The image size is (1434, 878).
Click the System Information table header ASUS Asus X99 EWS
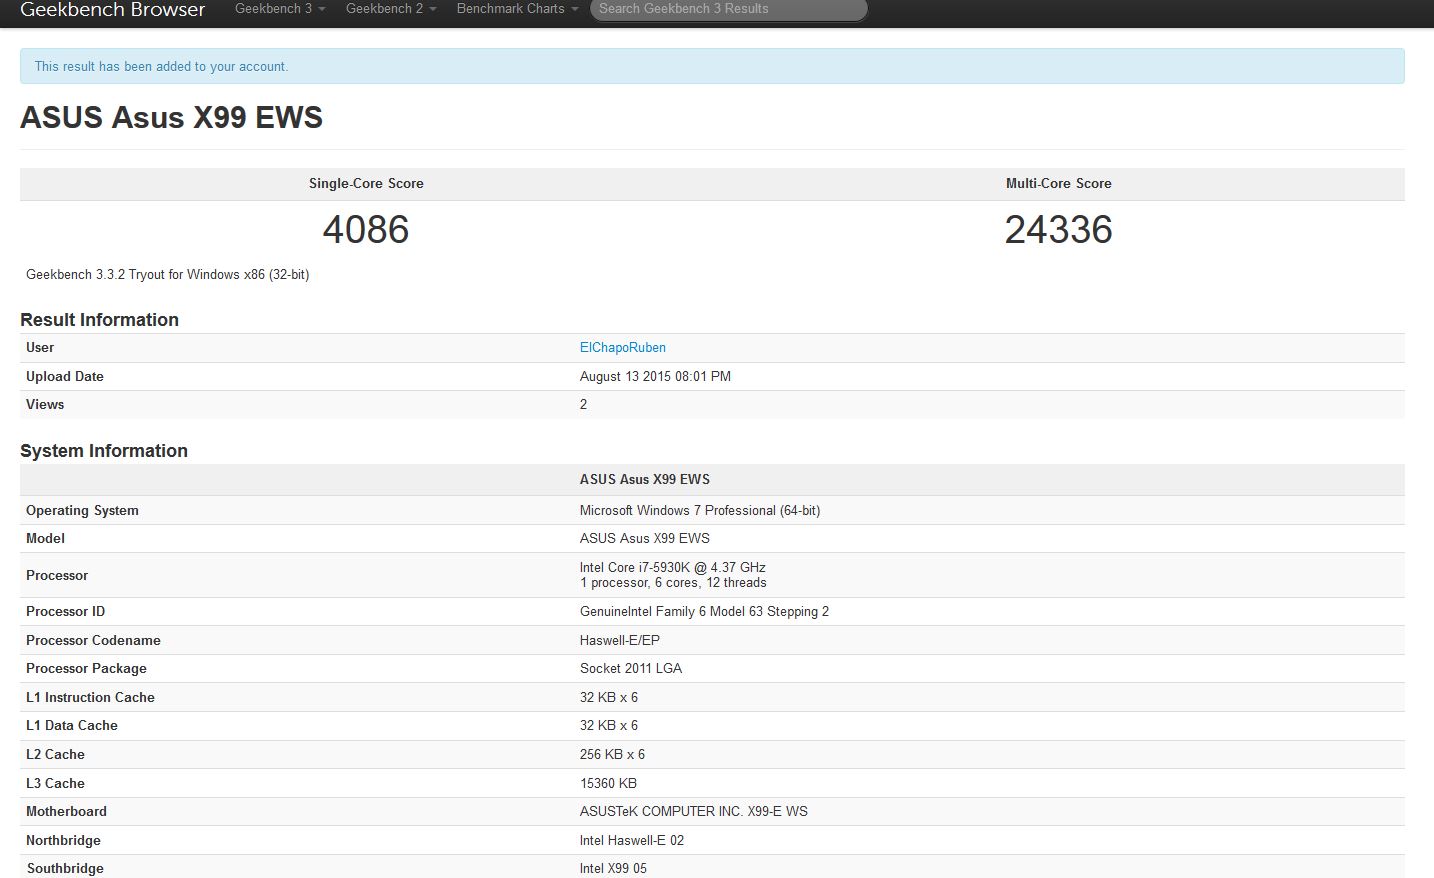(645, 479)
